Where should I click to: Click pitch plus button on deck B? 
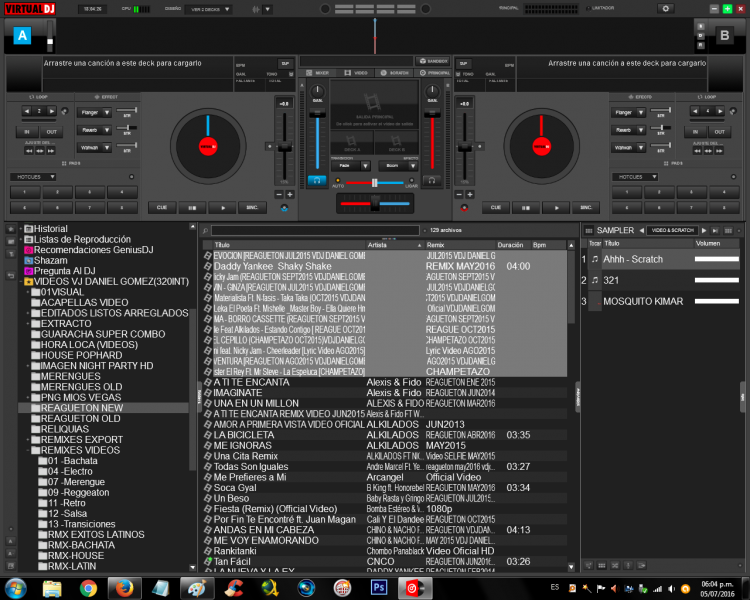point(470,194)
